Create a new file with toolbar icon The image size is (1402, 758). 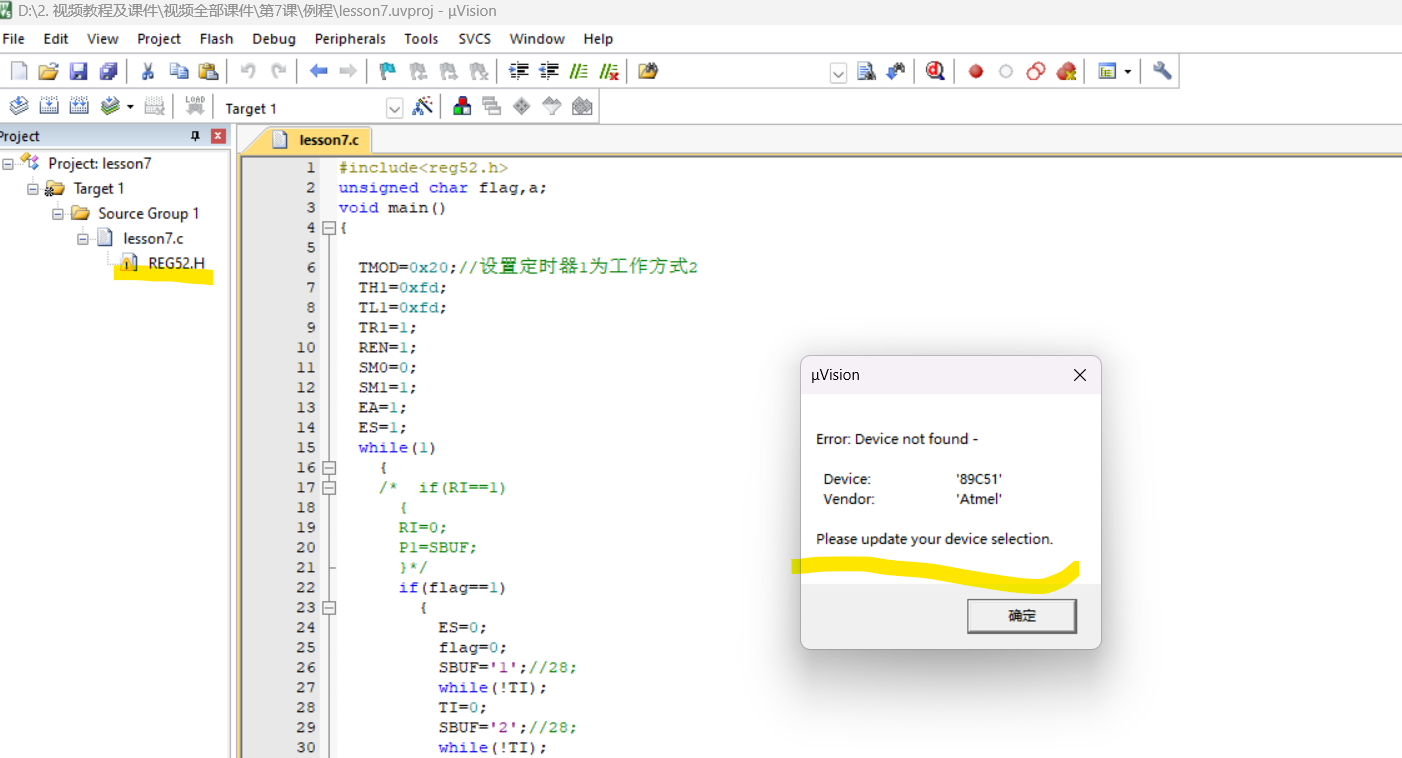click(x=19, y=71)
